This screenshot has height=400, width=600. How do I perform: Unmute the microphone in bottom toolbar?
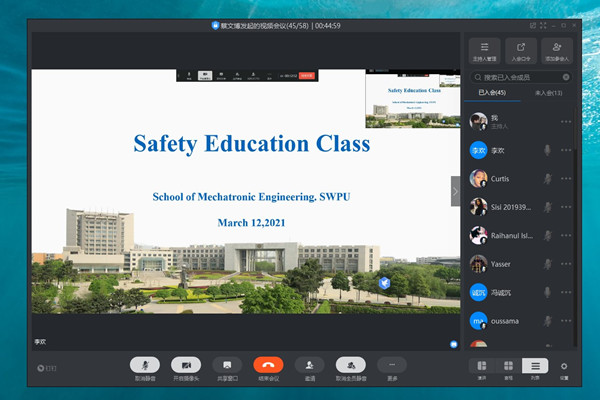coord(145,365)
